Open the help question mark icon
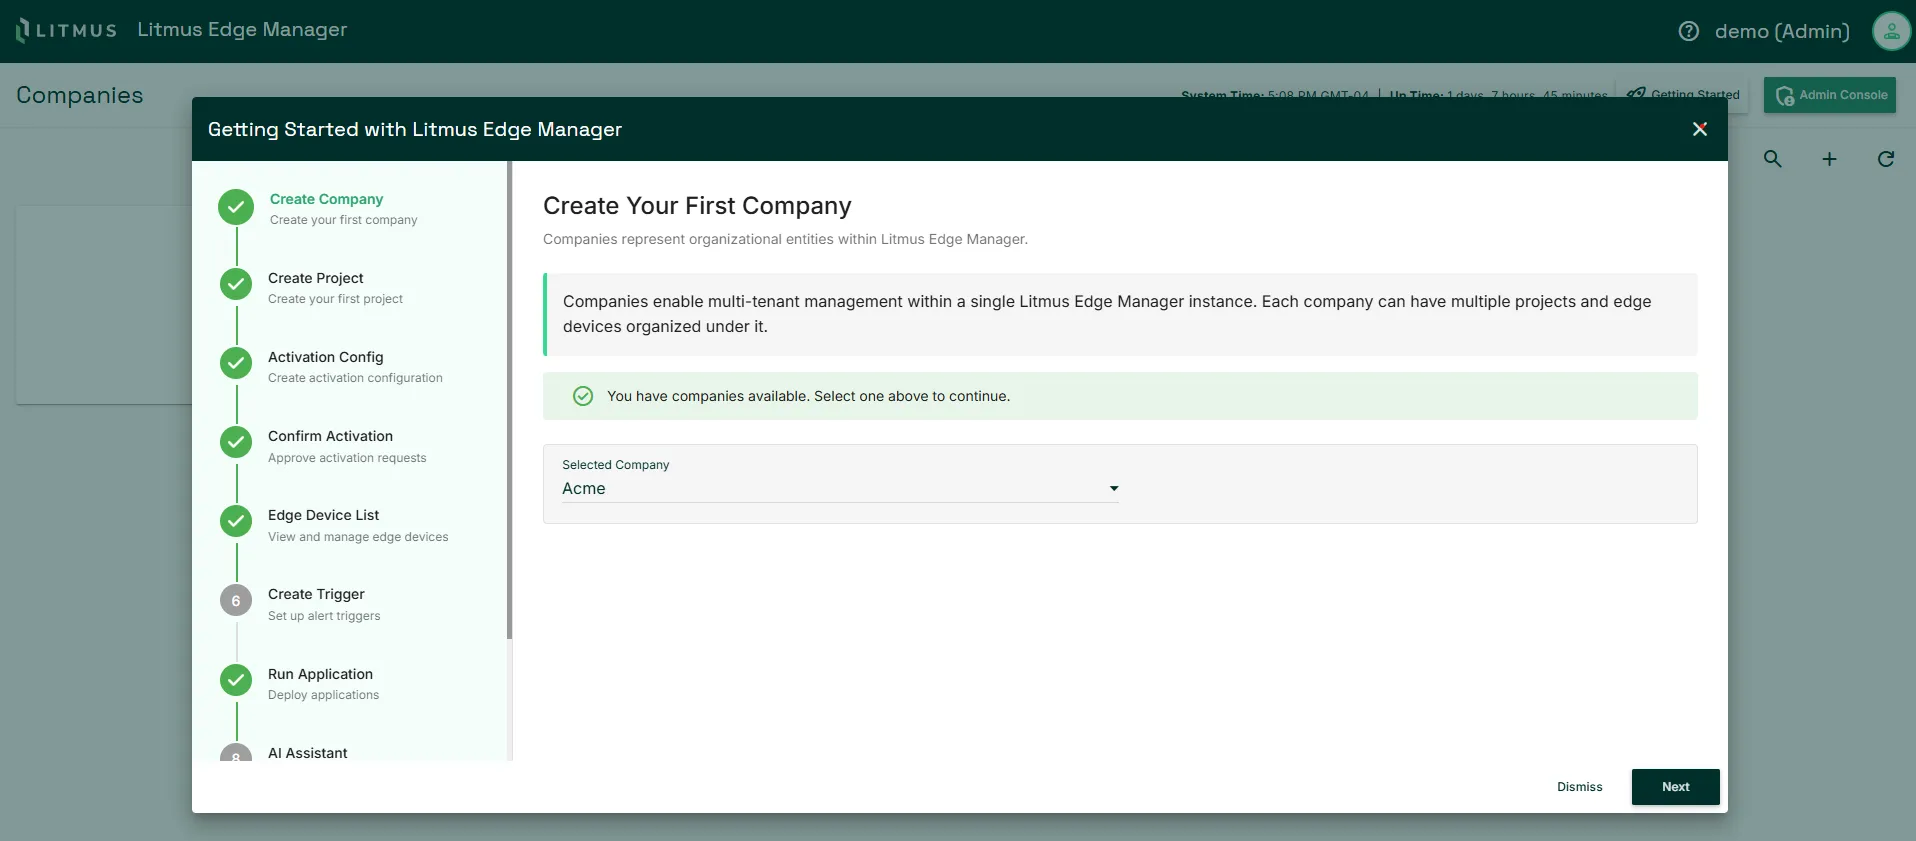Screen dimensions: 1916x841 tap(1689, 31)
